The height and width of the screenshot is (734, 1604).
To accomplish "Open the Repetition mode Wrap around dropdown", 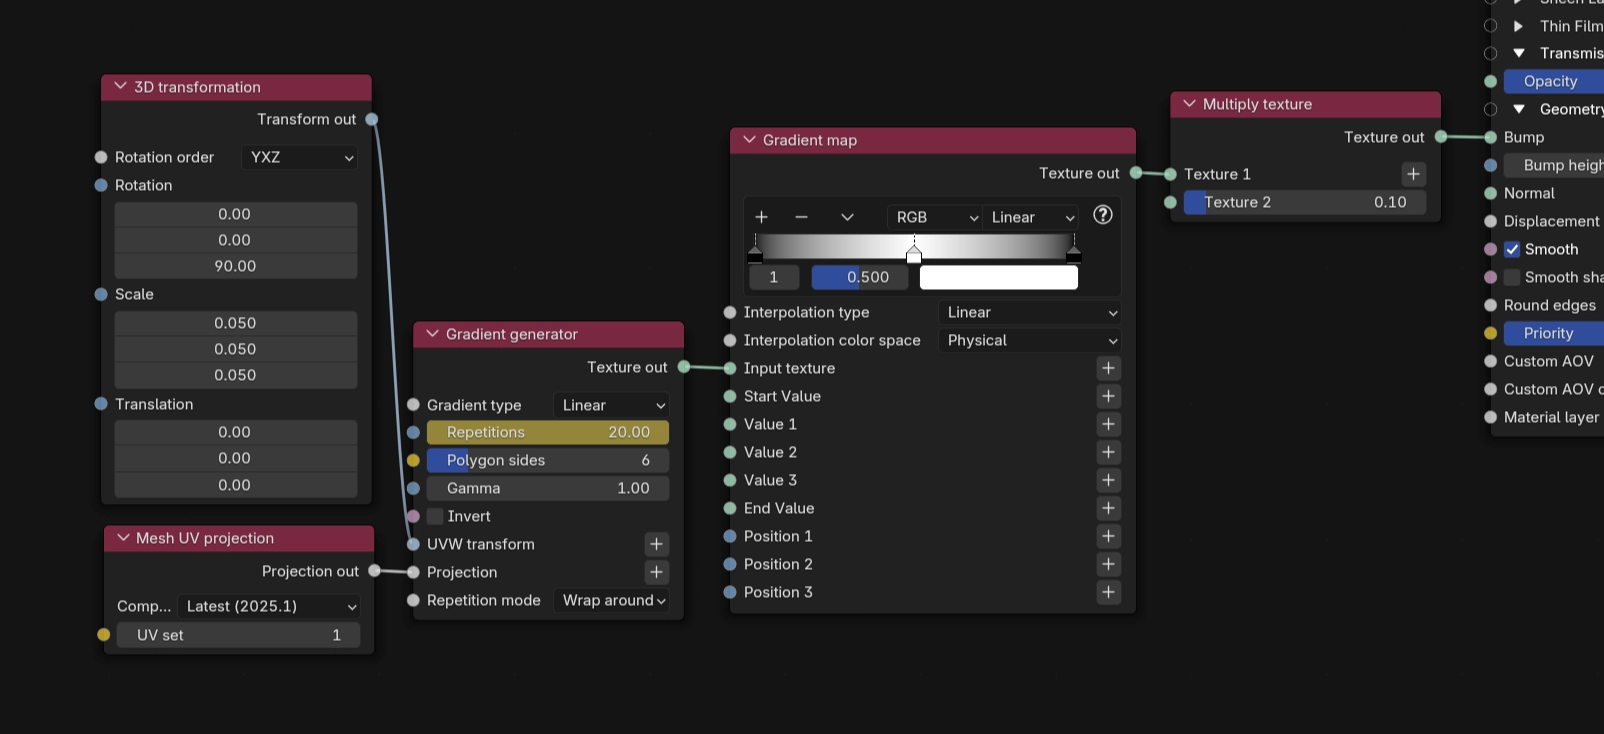I will [x=613, y=600].
